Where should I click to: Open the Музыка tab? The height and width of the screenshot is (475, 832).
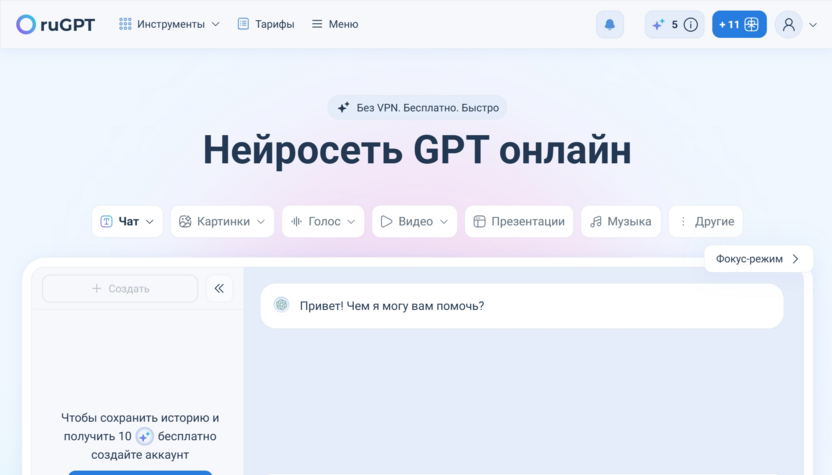tap(621, 221)
